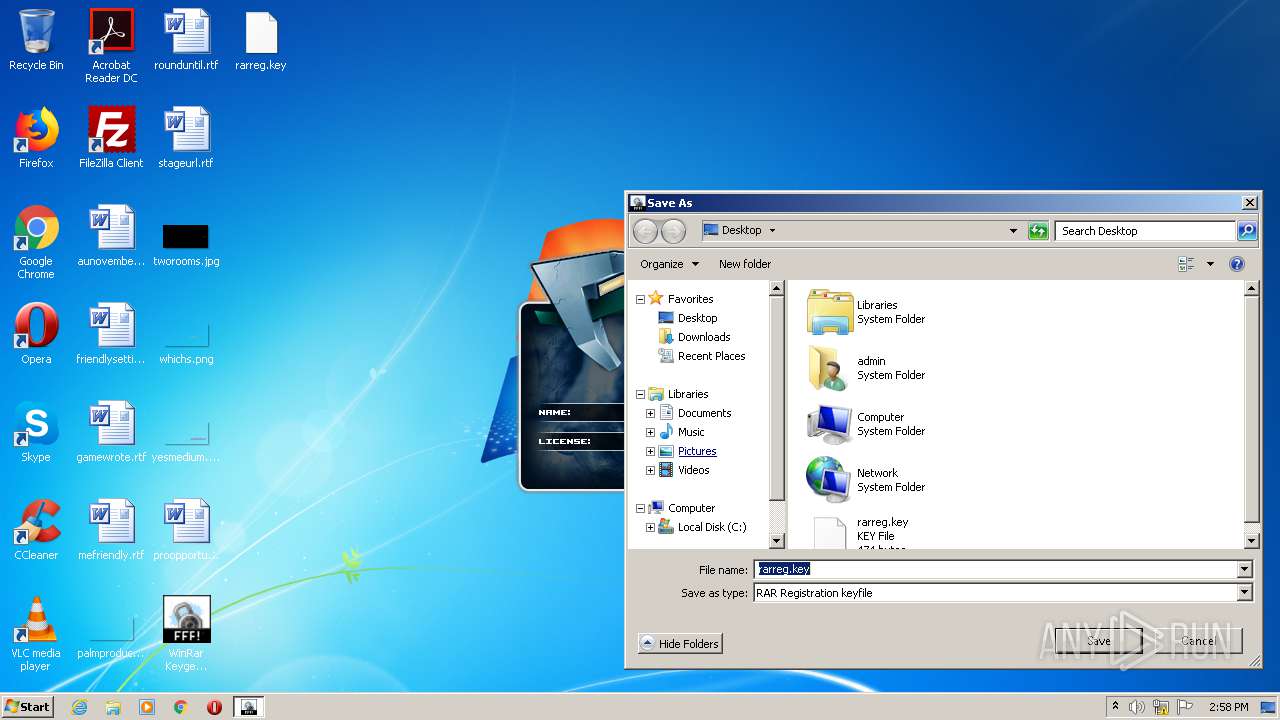This screenshot has height=720, width=1280.
Task: Open Windows Explorer from the taskbar
Action: (x=113, y=707)
